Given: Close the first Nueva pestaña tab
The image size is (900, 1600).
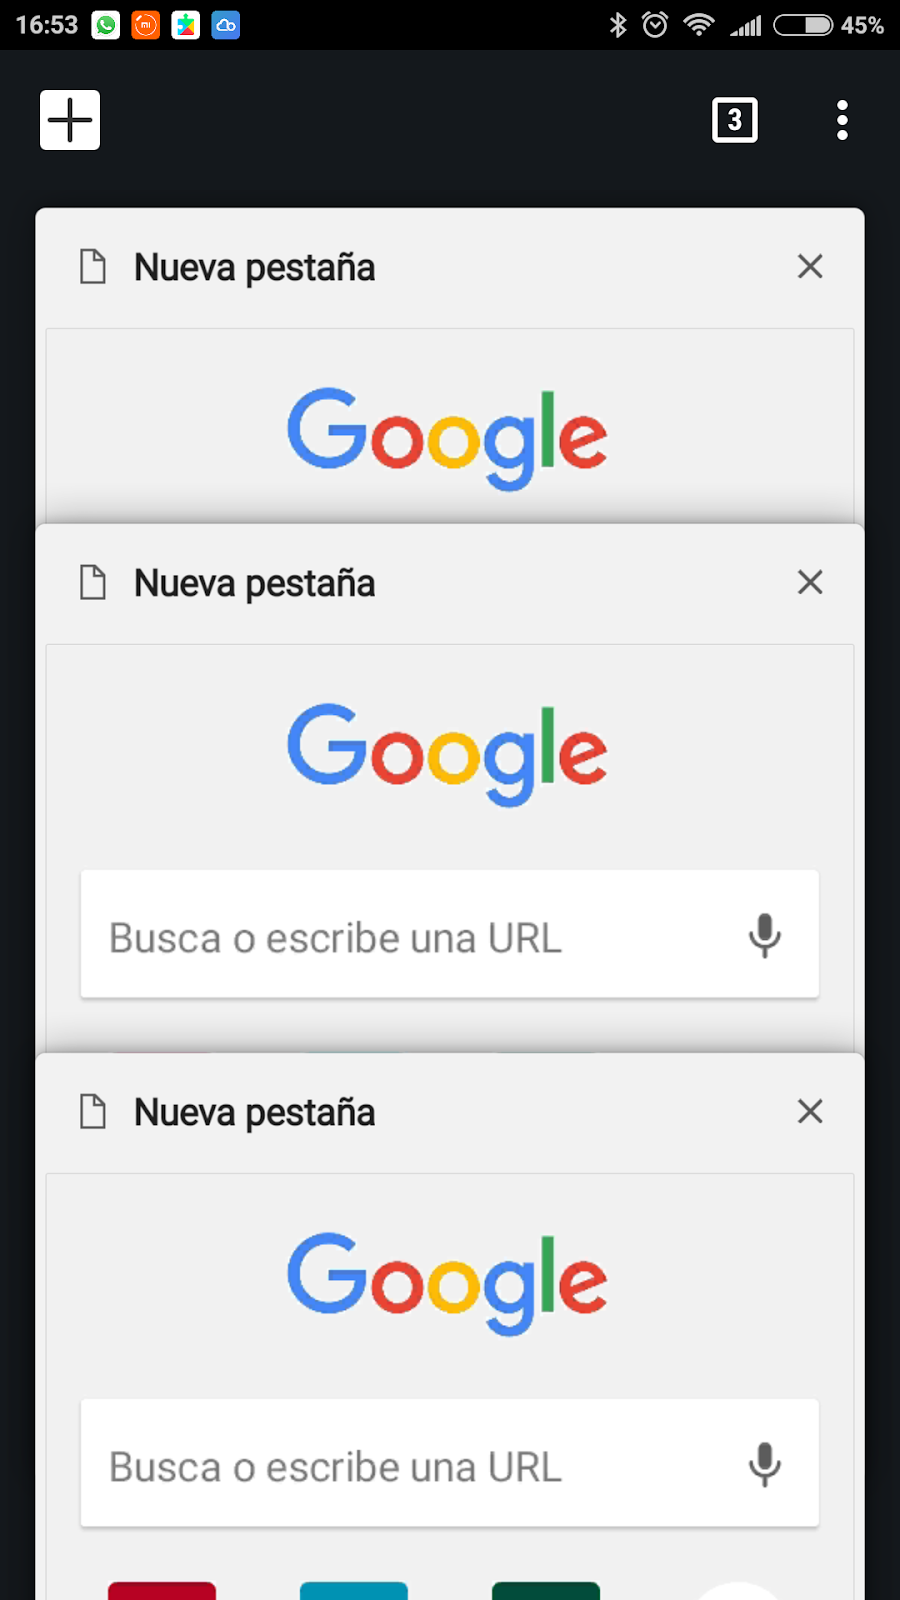Looking at the screenshot, I should [x=810, y=266].
